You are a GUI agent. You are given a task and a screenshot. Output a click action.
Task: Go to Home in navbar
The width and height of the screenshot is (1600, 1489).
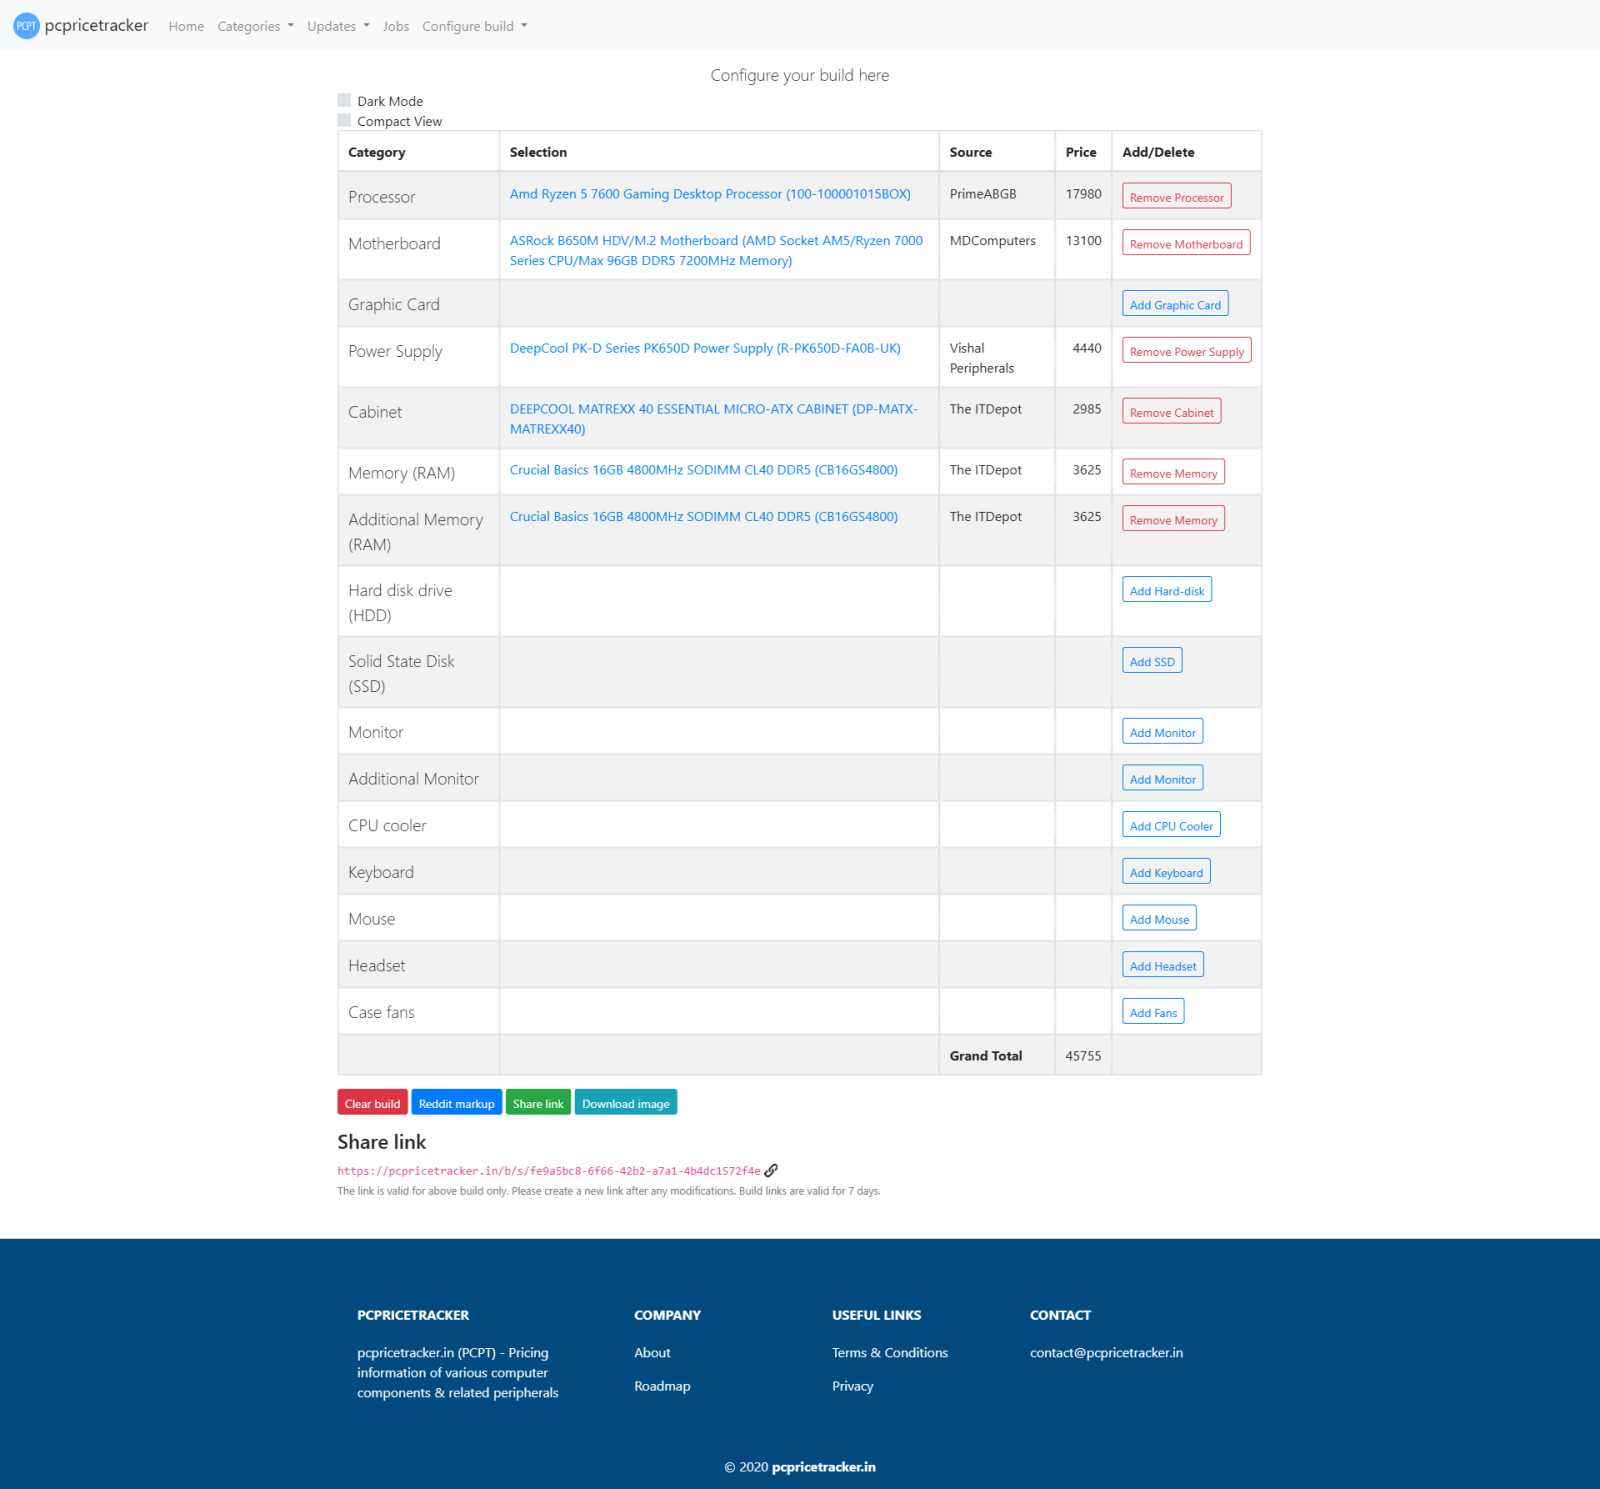[186, 26]
